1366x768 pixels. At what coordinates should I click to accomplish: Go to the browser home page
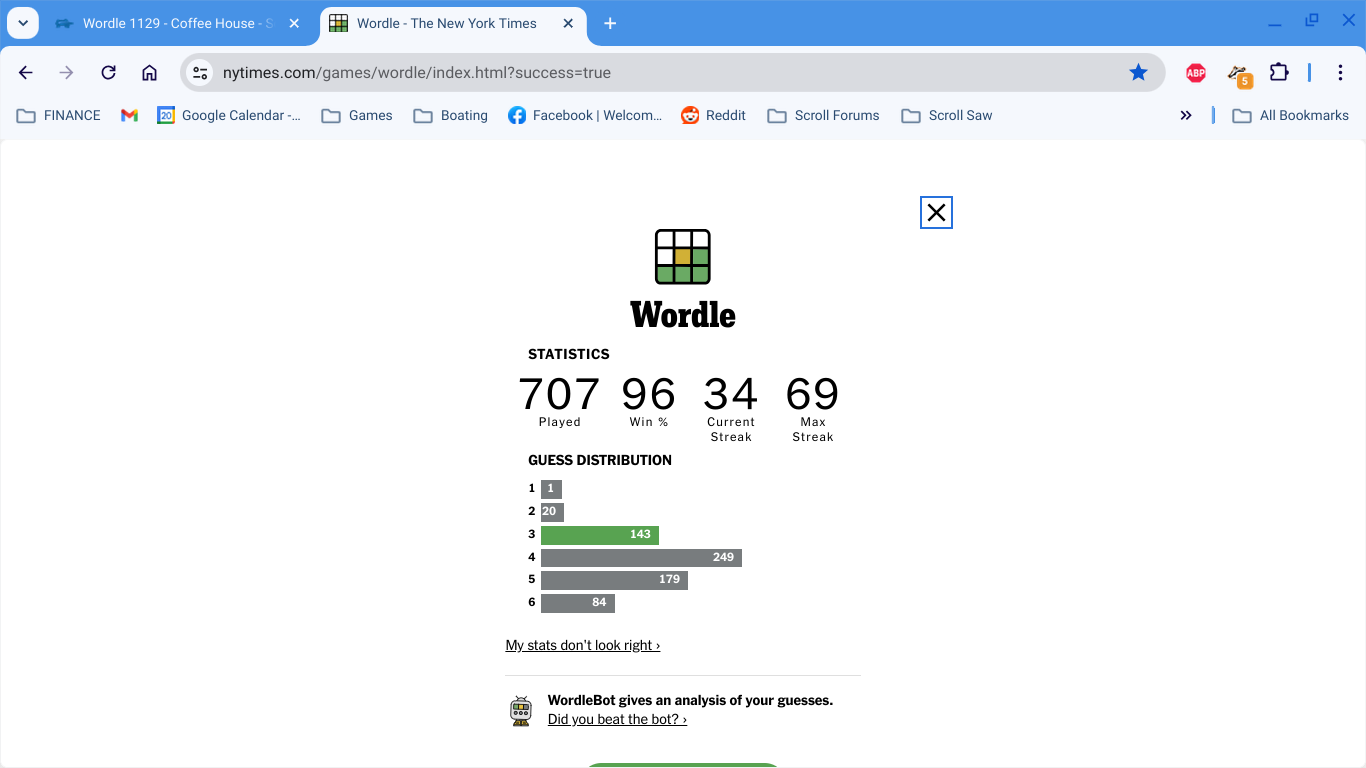(149, 72)
